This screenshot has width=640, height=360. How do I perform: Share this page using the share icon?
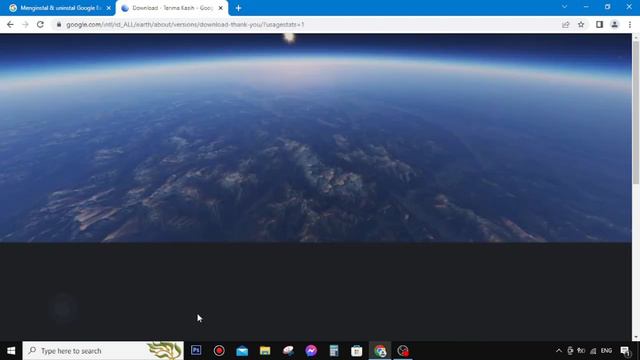coord(565,24)
